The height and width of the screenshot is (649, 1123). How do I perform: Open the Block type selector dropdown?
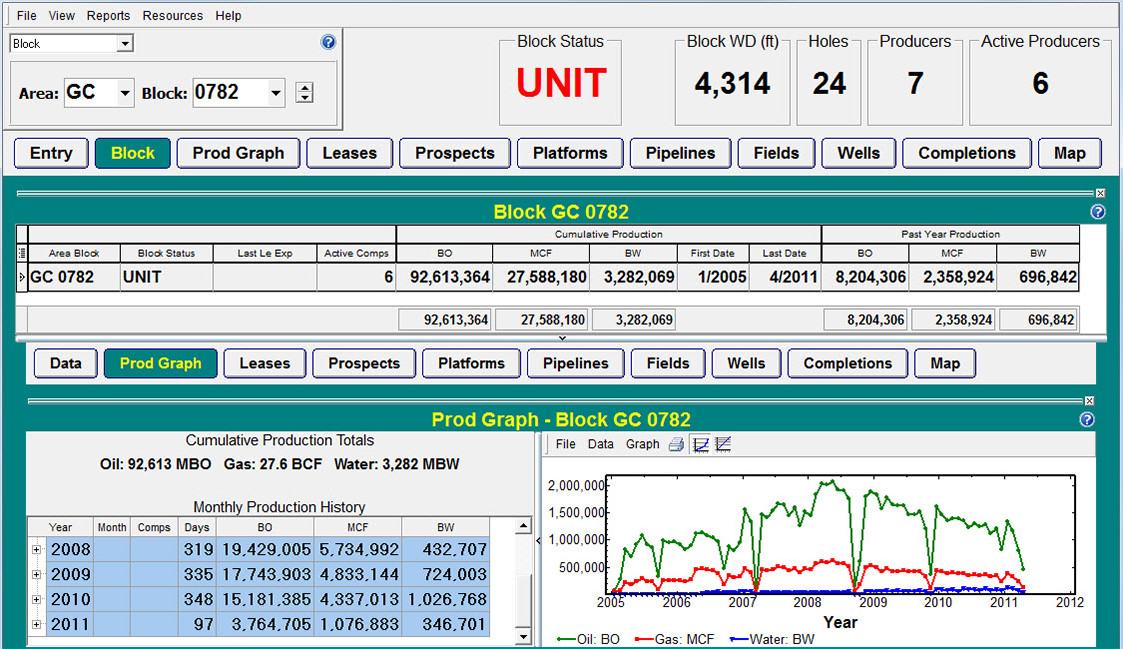tap(125, 44)
